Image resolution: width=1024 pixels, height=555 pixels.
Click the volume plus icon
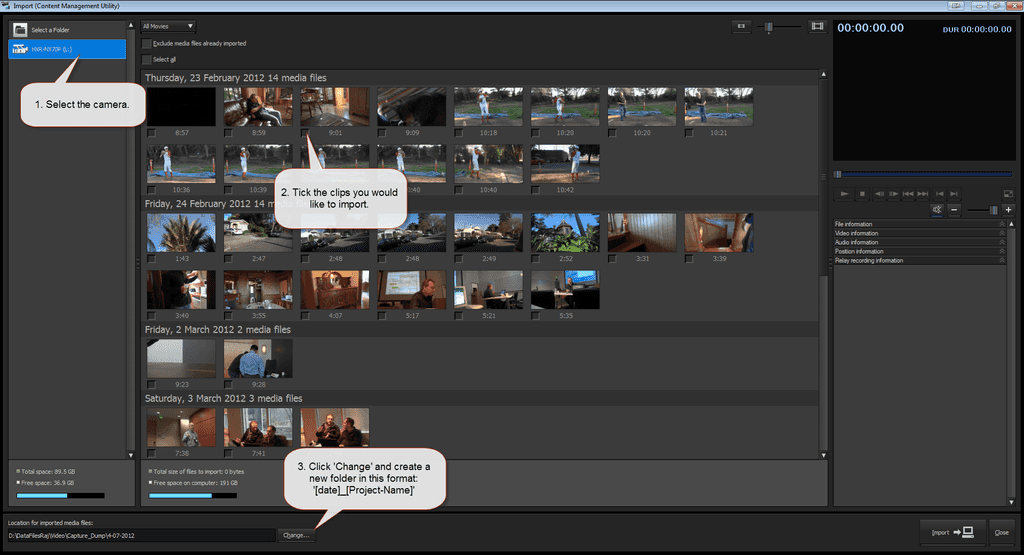click(x=1009, y=209)
